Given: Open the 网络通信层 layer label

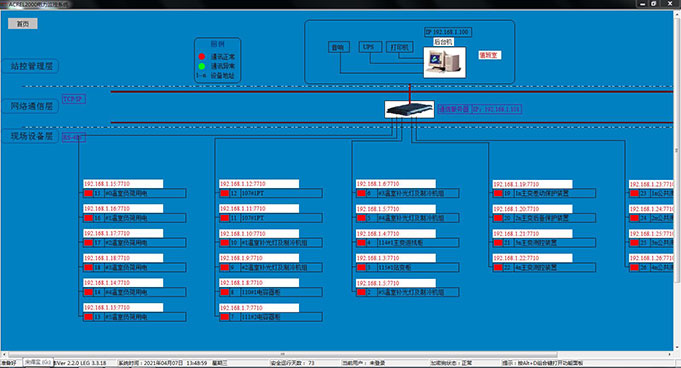Looking at the screenshot, I should tap(31, 106).
